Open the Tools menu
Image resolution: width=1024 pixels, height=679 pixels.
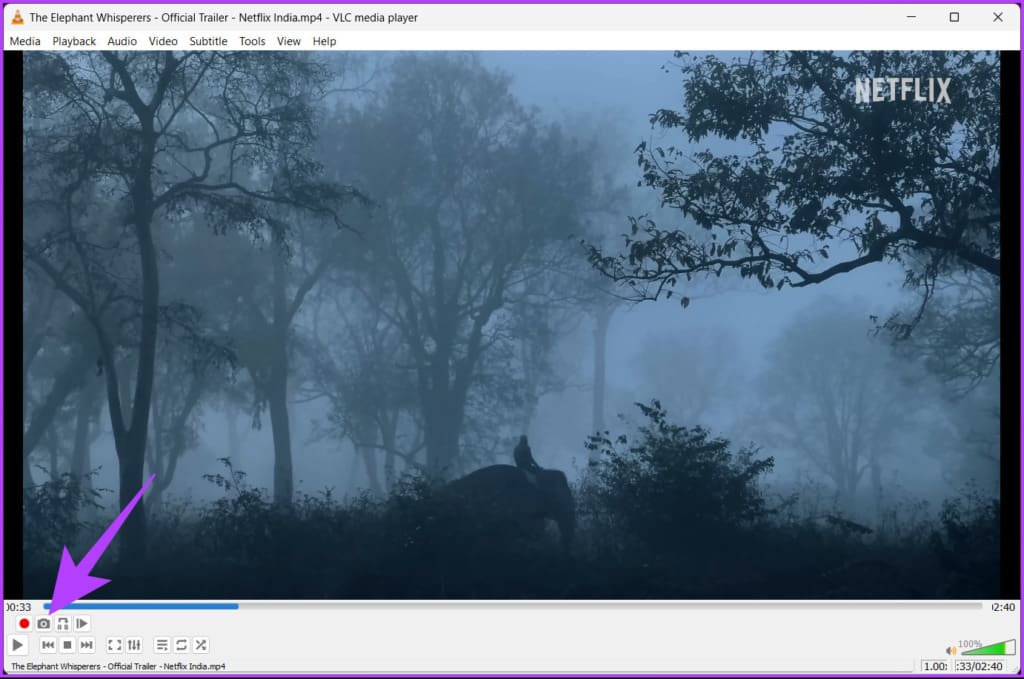pos(252,41)
